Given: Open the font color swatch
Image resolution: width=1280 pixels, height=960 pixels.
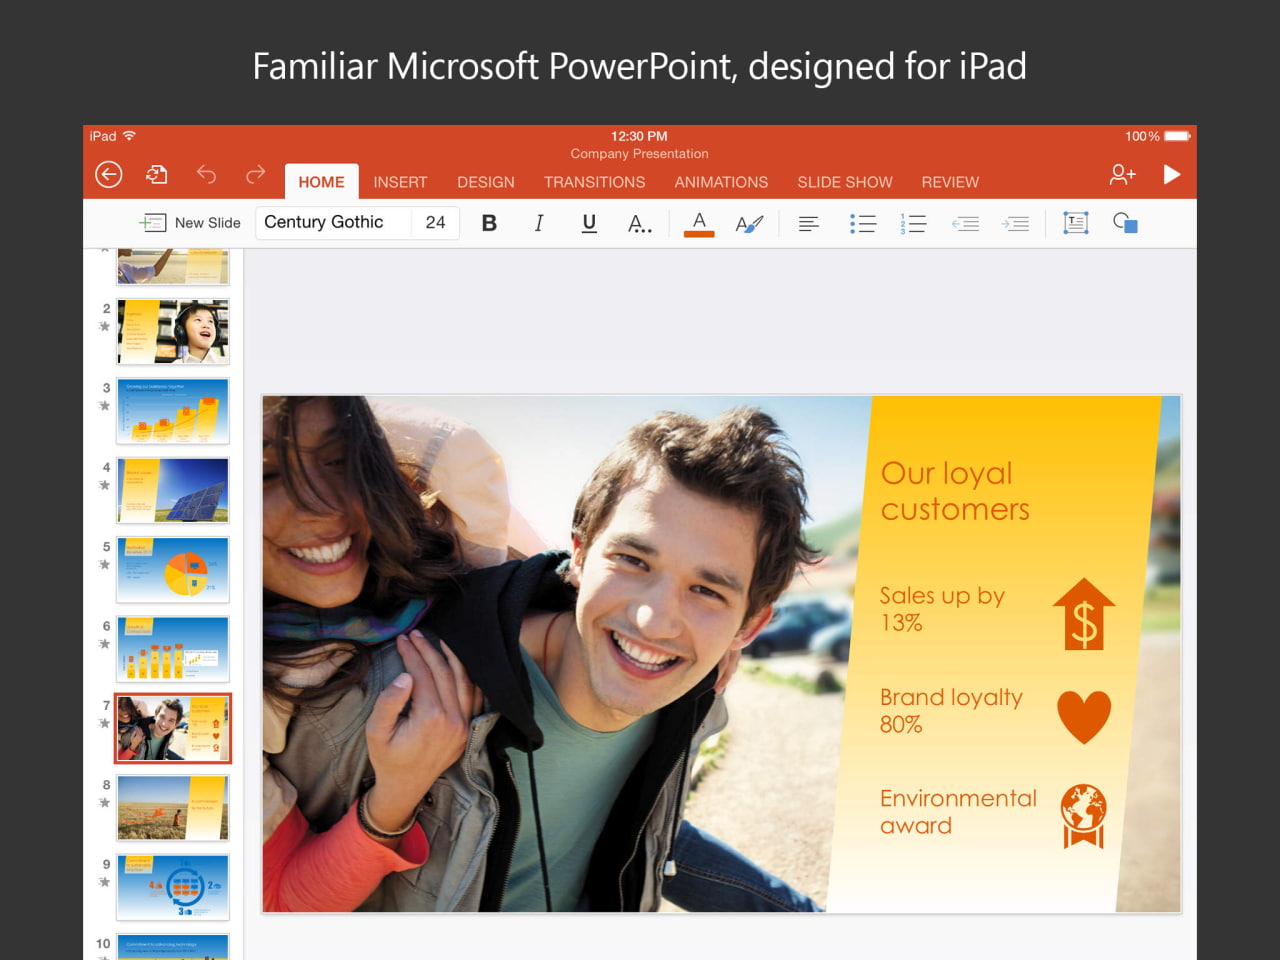Looking at the screenshot, I should 699,223.
